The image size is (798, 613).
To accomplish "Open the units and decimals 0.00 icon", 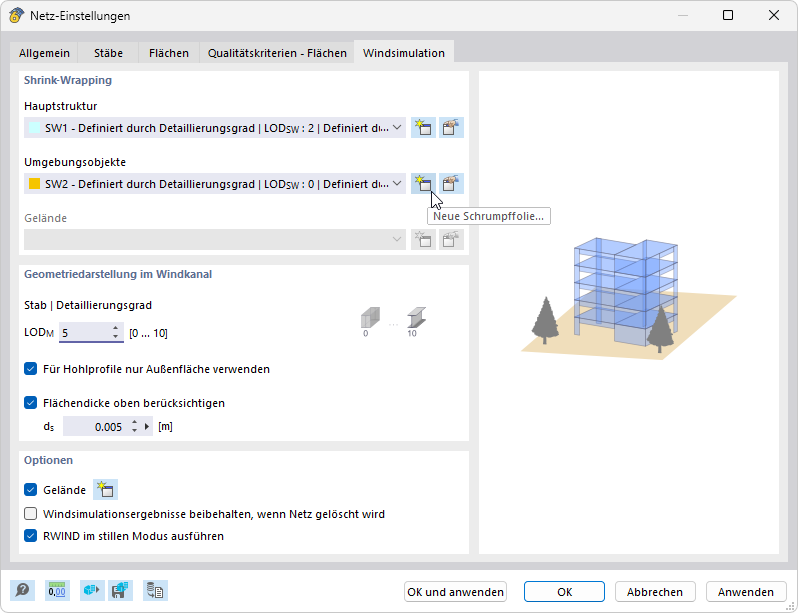I will coord(56,591).
